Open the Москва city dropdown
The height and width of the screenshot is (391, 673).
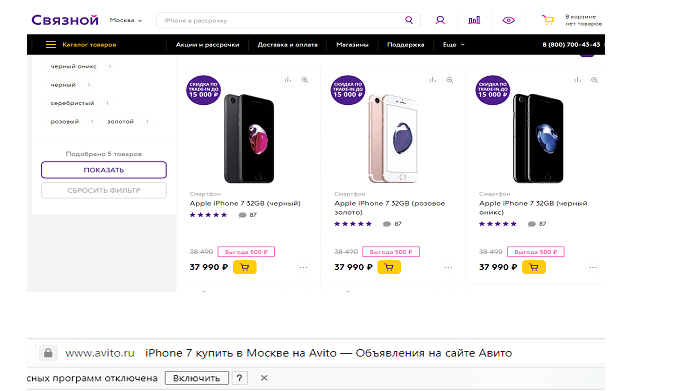[125, 20]
